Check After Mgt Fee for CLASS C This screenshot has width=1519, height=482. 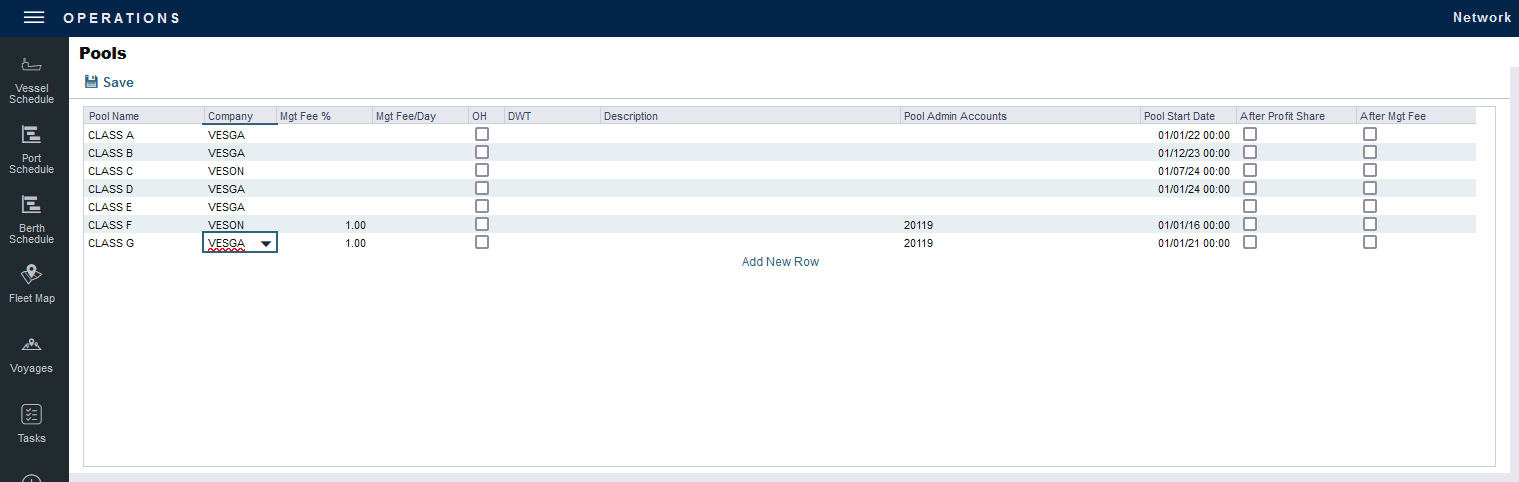[x=1369, y=170]
